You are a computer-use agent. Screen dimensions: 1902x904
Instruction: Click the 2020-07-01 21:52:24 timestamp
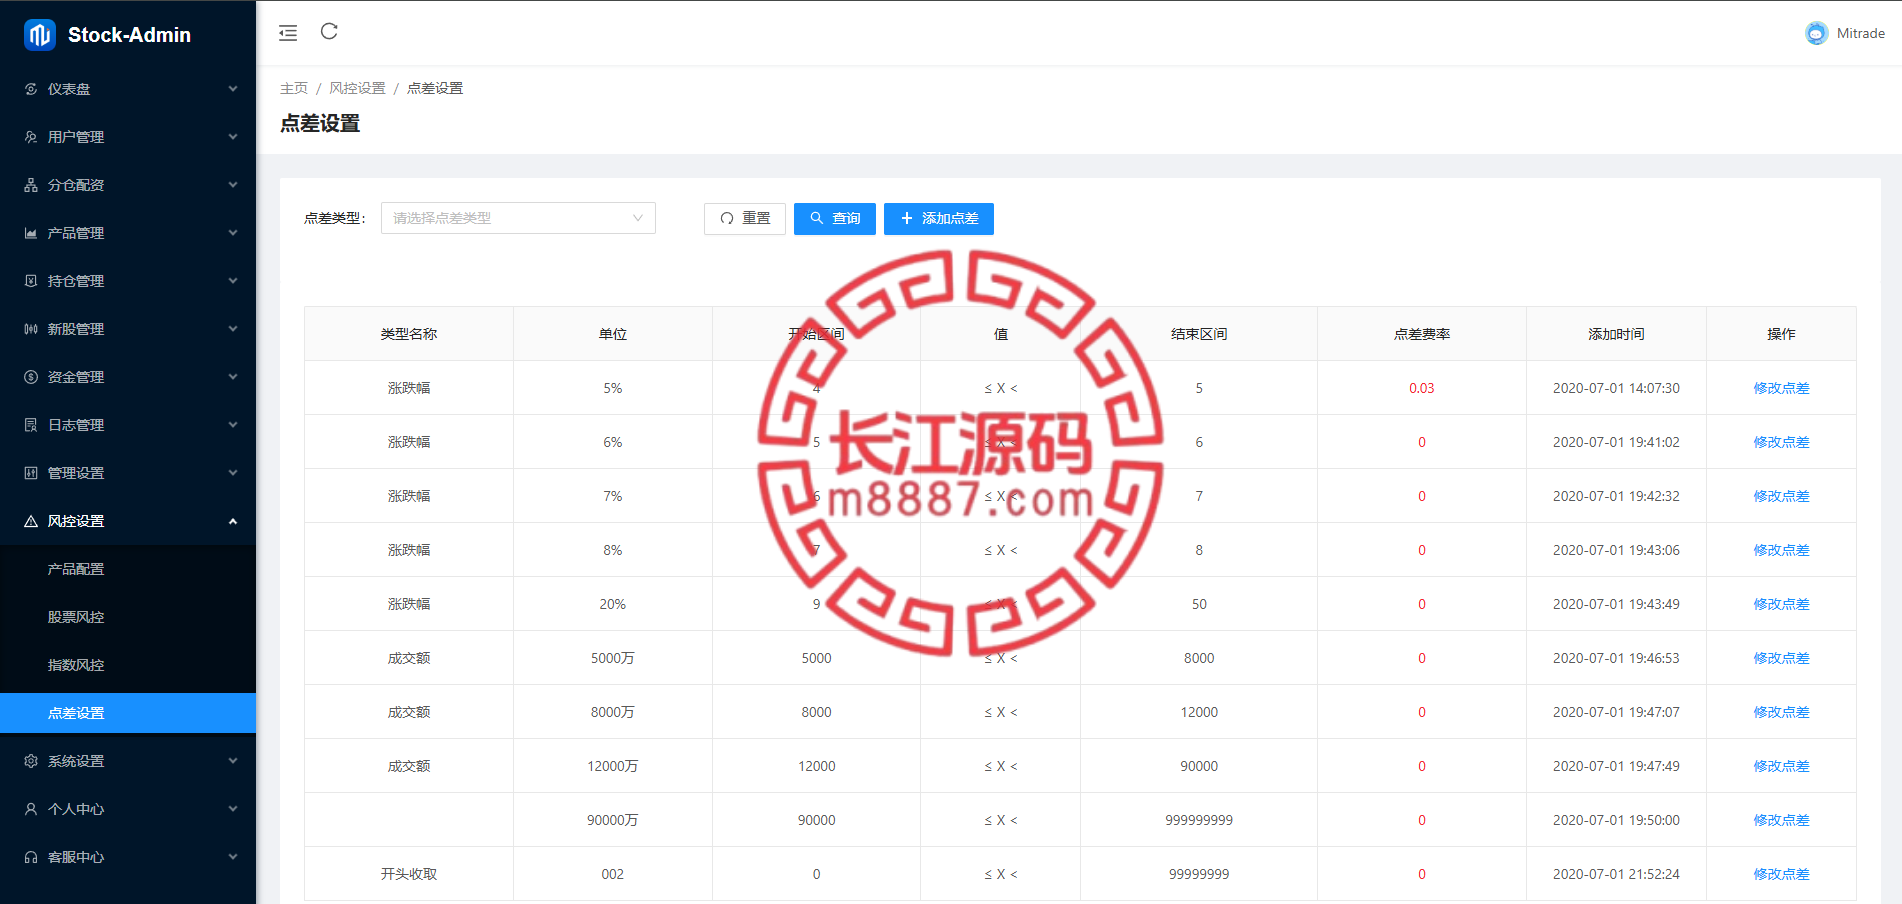1616,874
